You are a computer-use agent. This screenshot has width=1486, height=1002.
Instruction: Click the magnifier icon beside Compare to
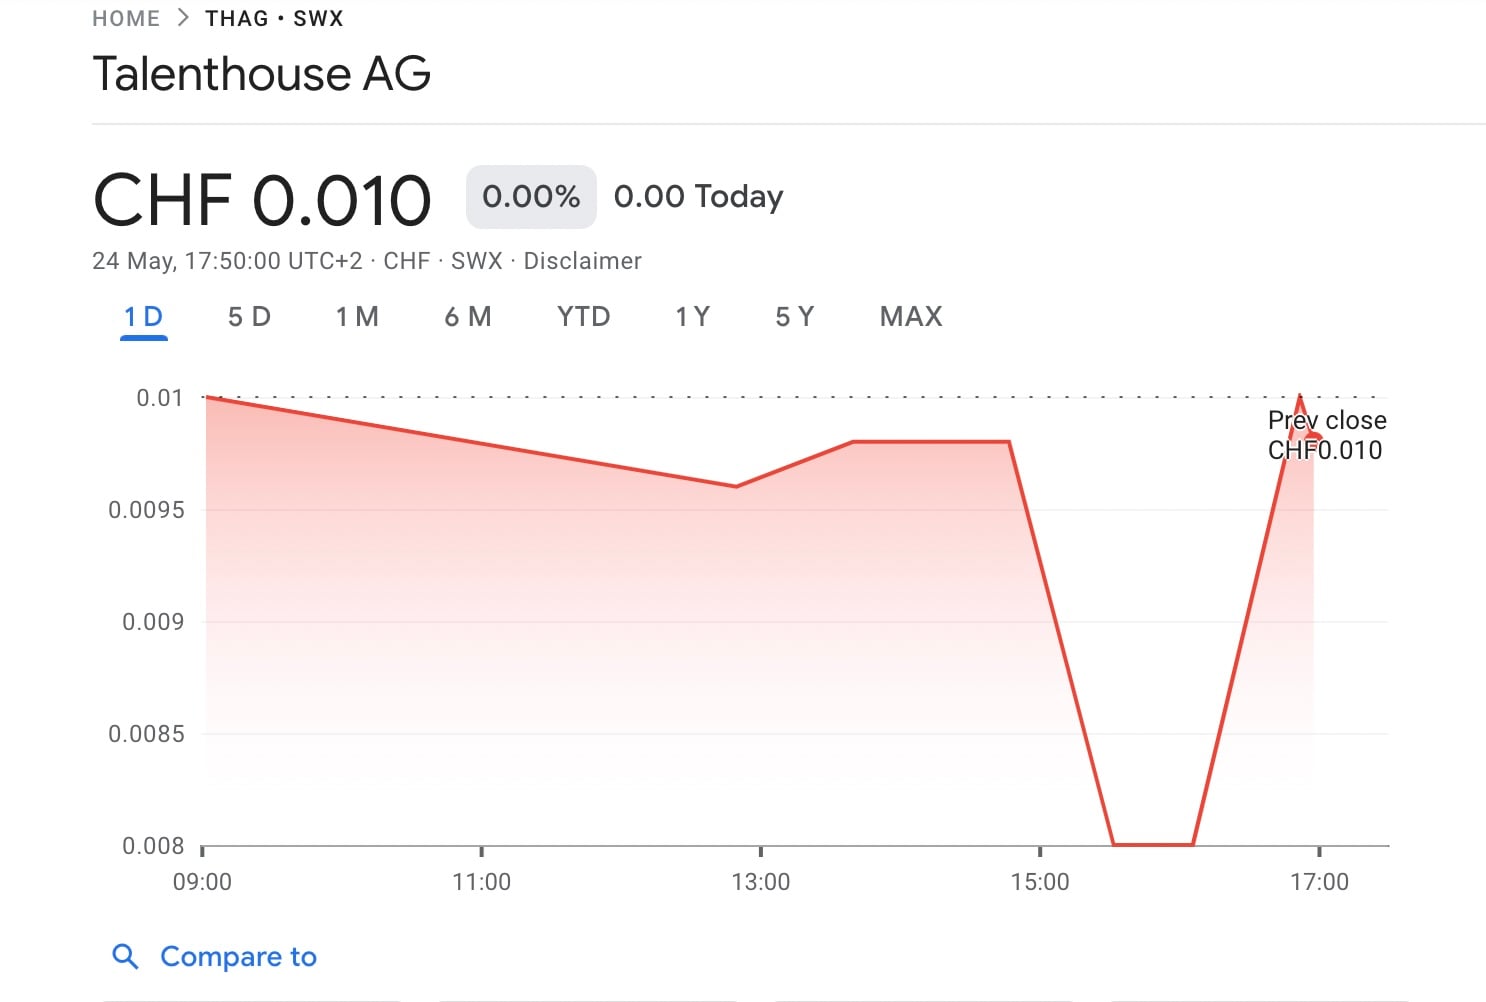coord(125,957)
